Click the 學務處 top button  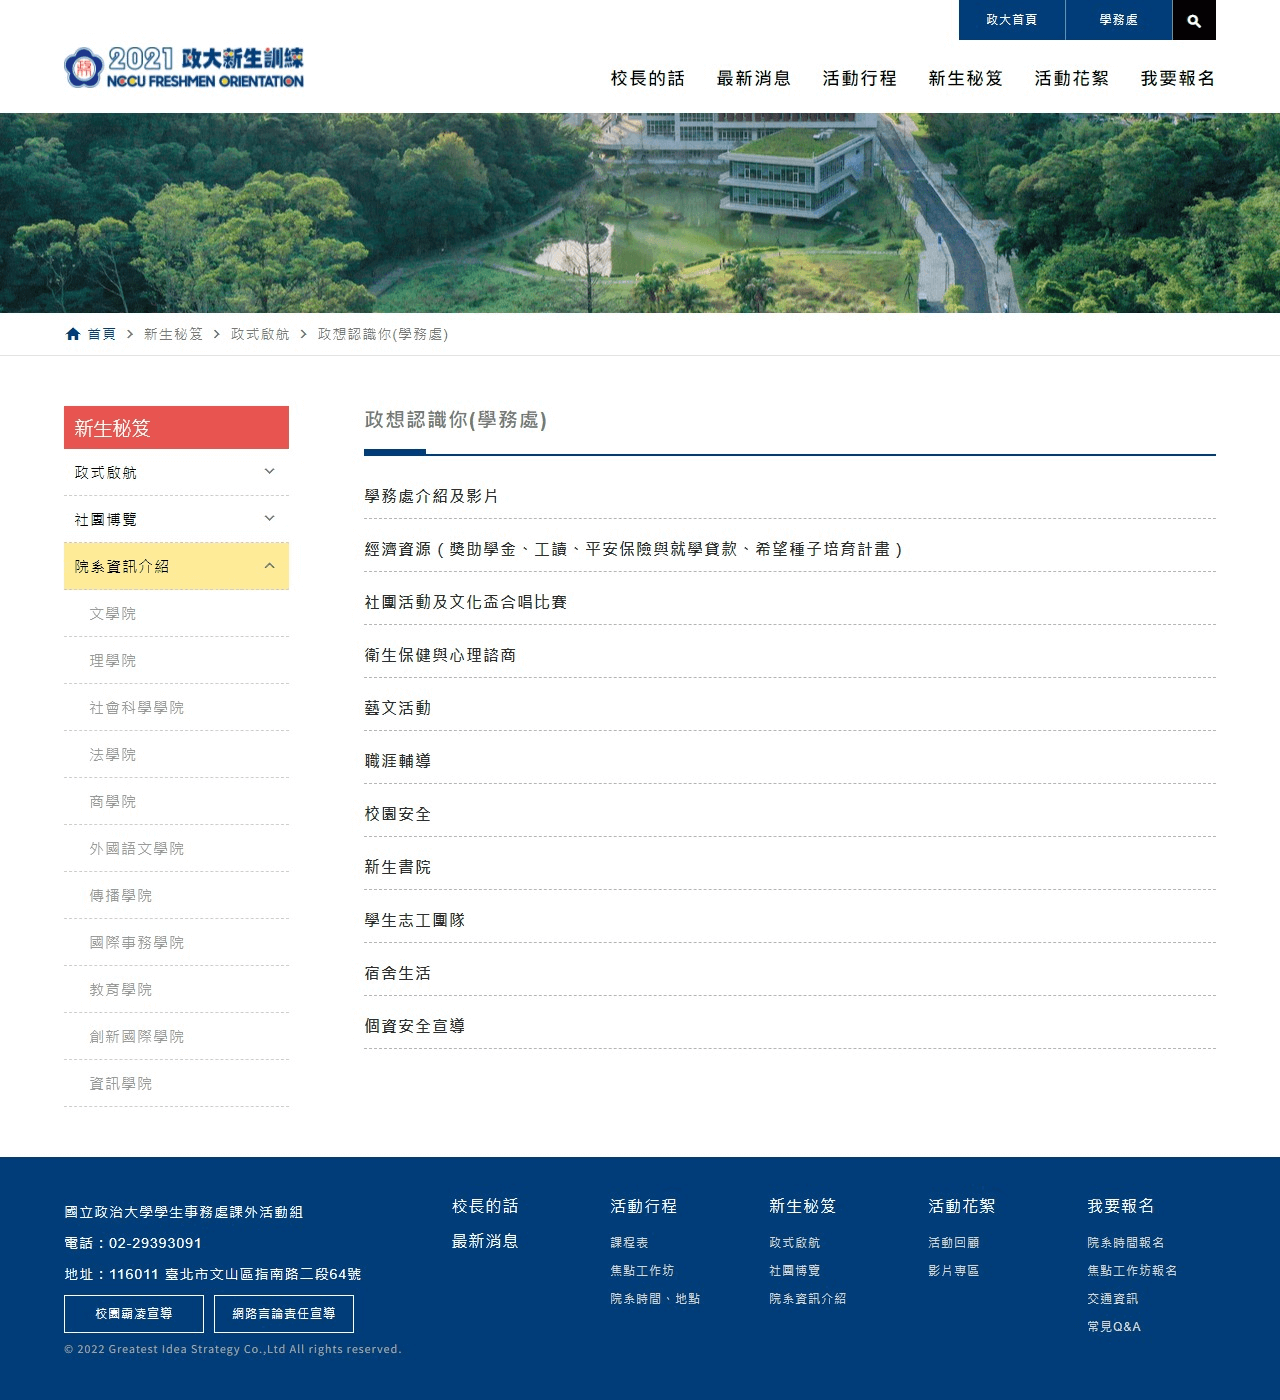[1119, 20]
